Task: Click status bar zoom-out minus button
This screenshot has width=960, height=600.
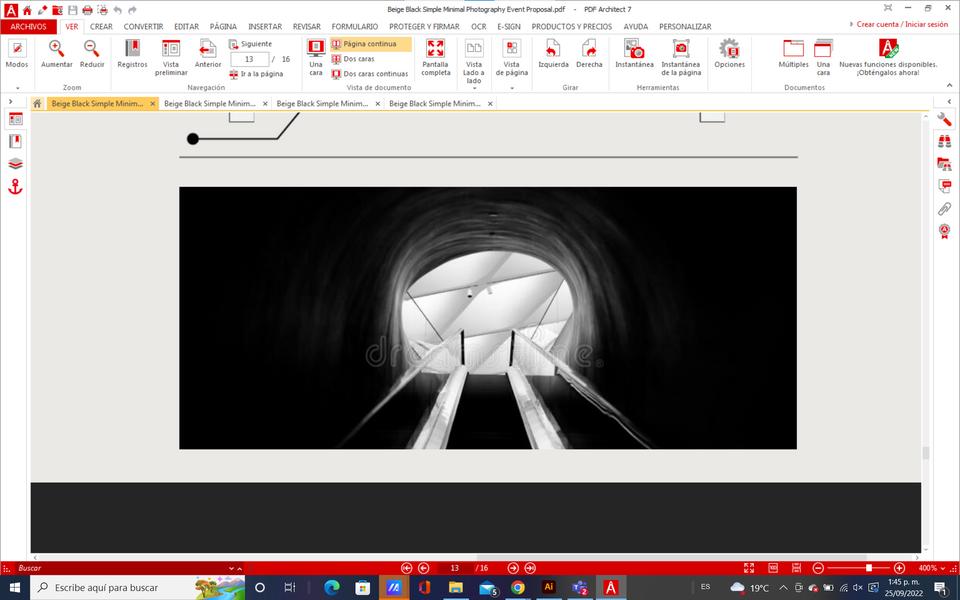Action: [x=817, y=568]
